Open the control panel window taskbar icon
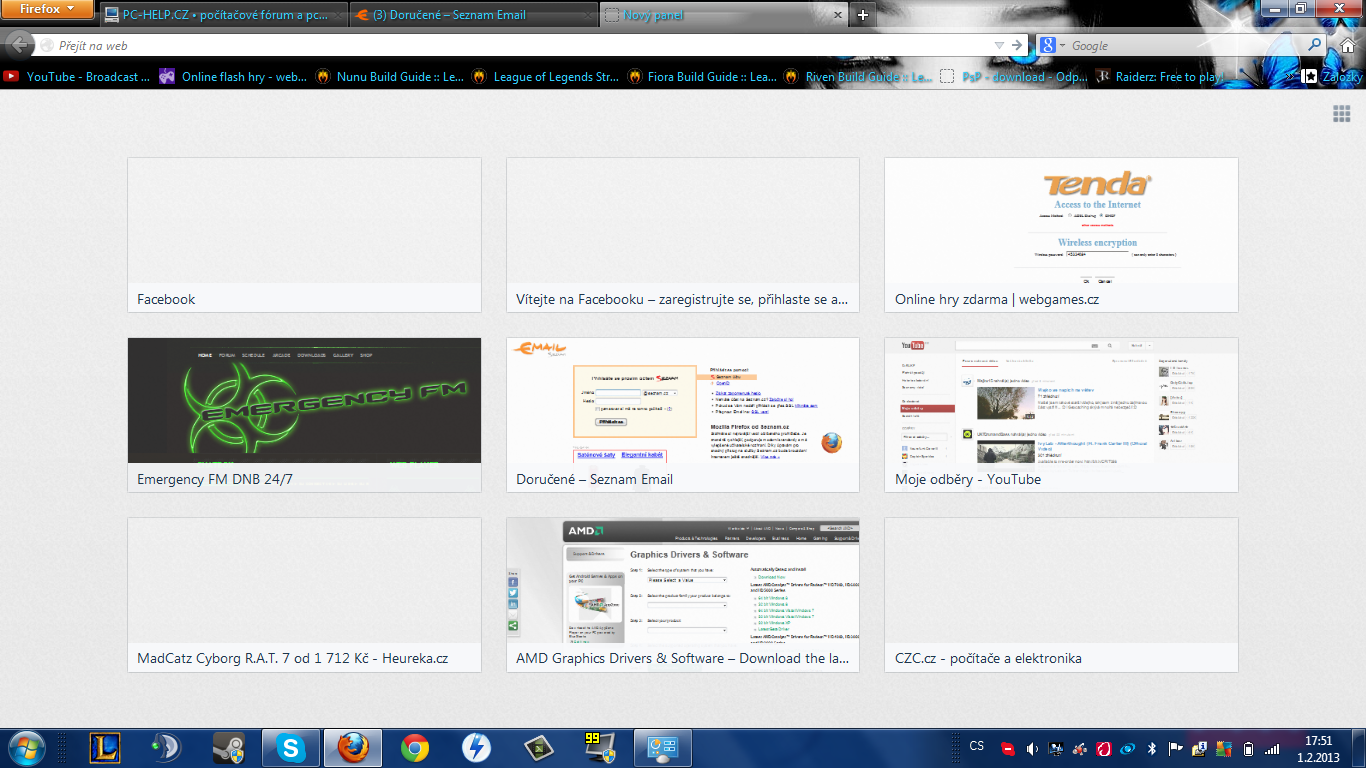Viewport: 1366px width, 768px height. click(663, 748)
